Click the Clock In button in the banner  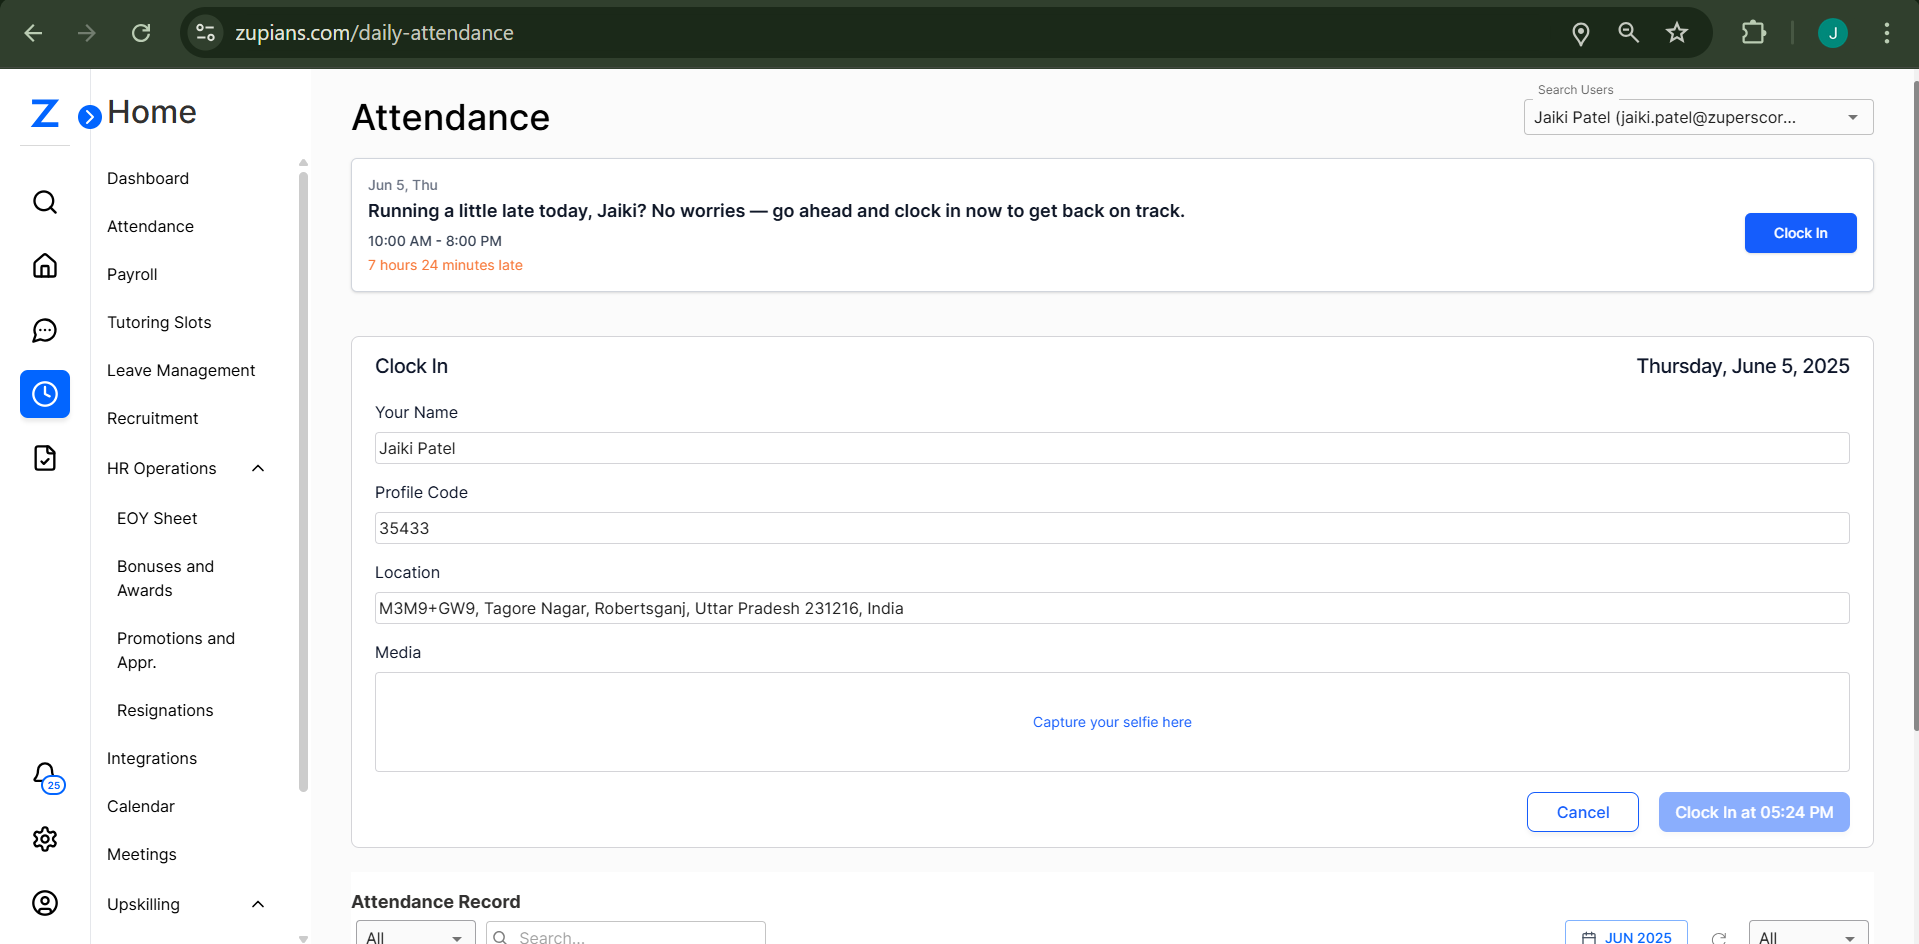1800,232
